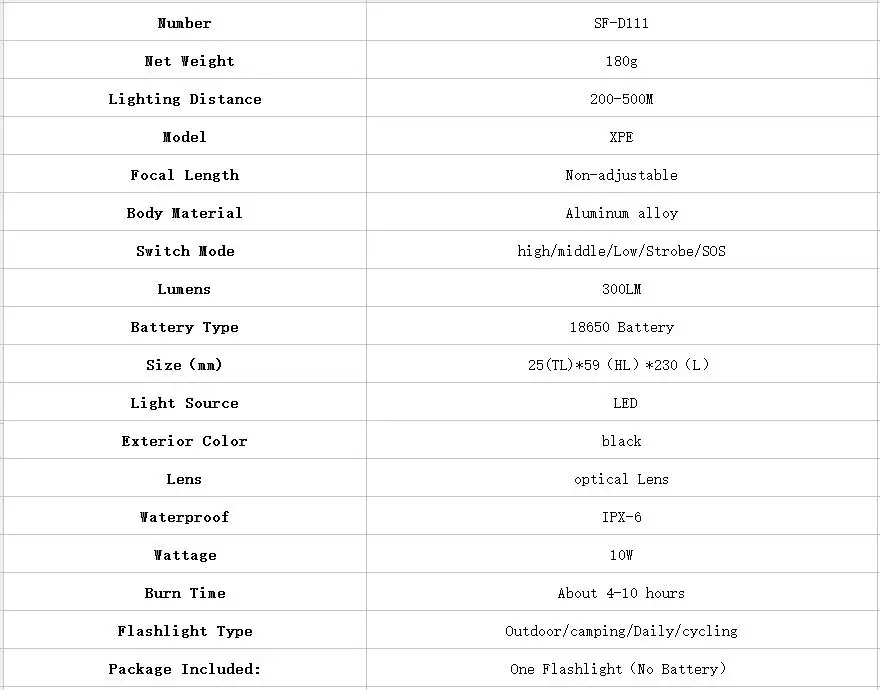880x690 pixels.
Task: Select the IPX-6 waterproof cell
Action: [622, 517]
